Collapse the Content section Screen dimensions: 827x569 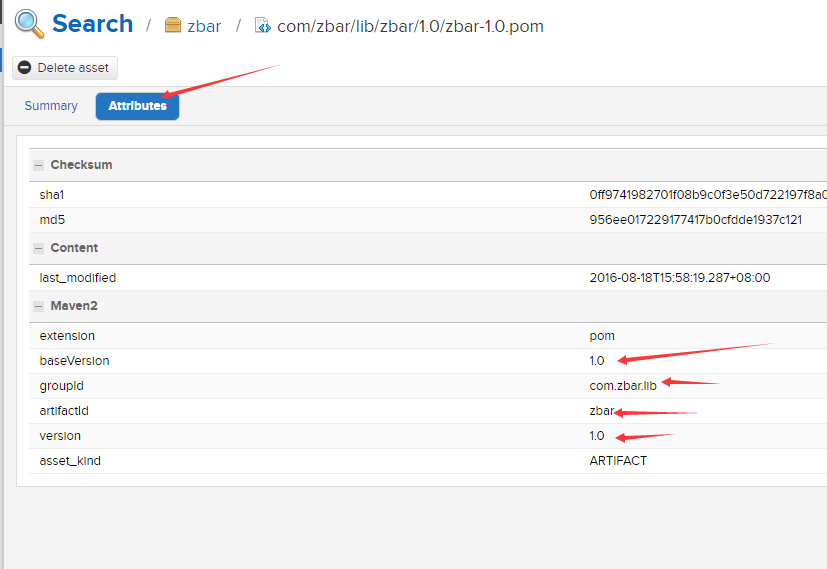click(x=38, y=248)
